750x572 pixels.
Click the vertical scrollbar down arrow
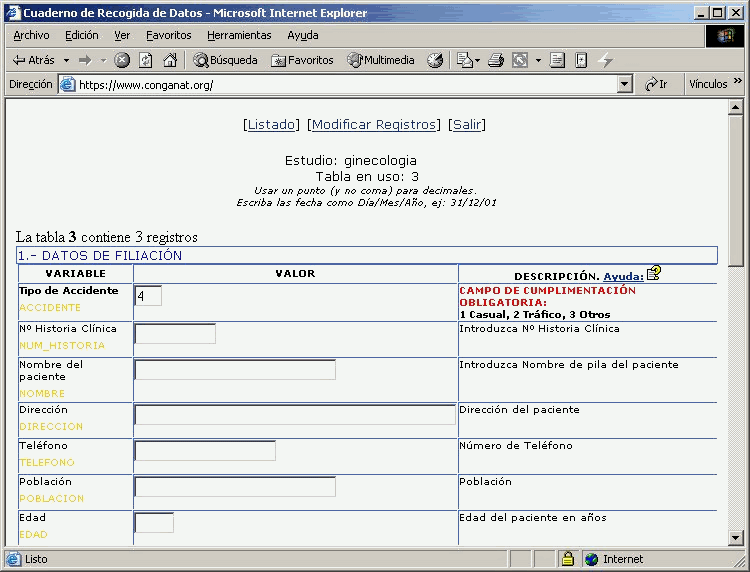[x=736, y=538]
